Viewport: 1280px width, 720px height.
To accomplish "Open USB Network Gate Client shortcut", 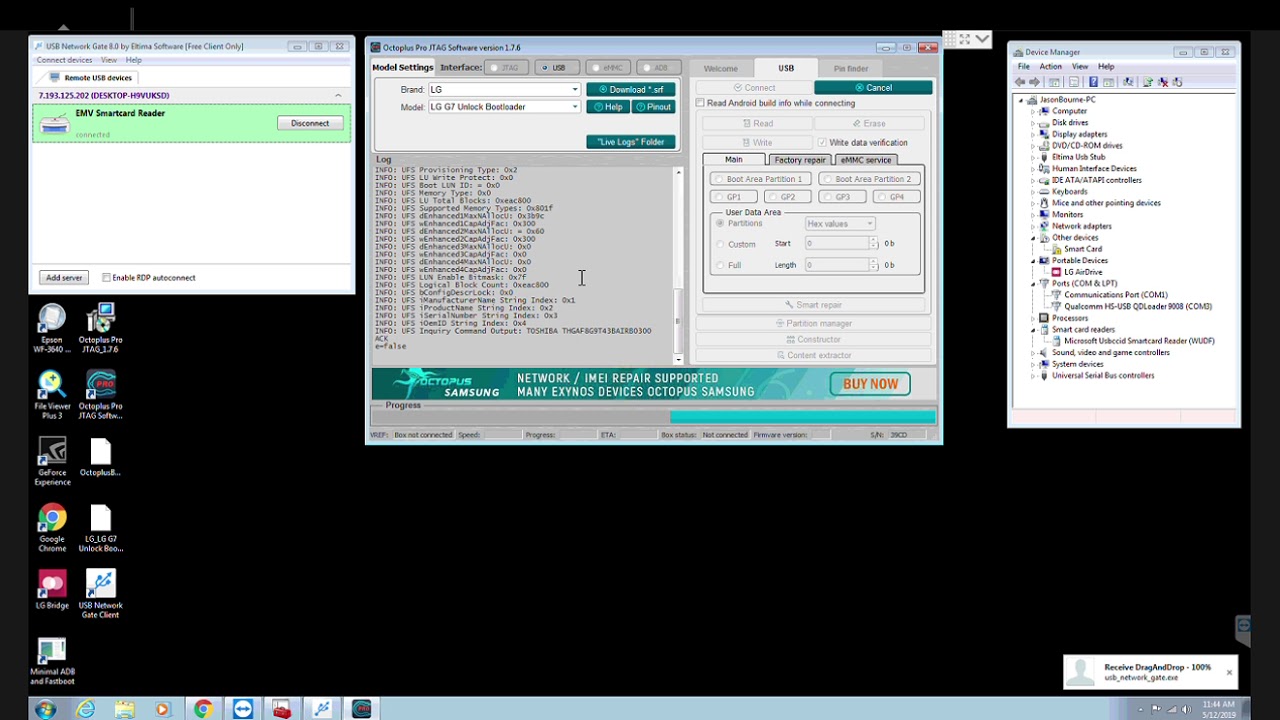I will point(100,594).
